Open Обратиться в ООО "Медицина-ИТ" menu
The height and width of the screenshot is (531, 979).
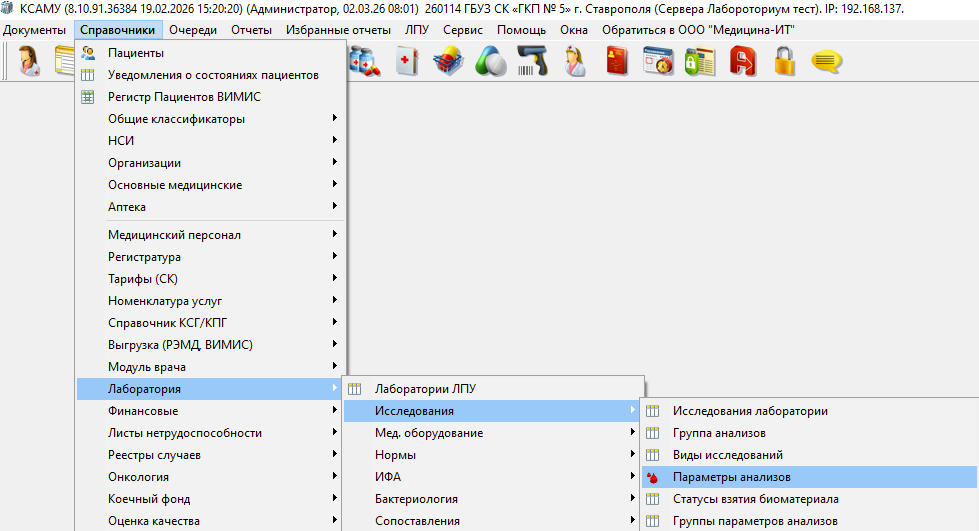(x=697, y=30)
